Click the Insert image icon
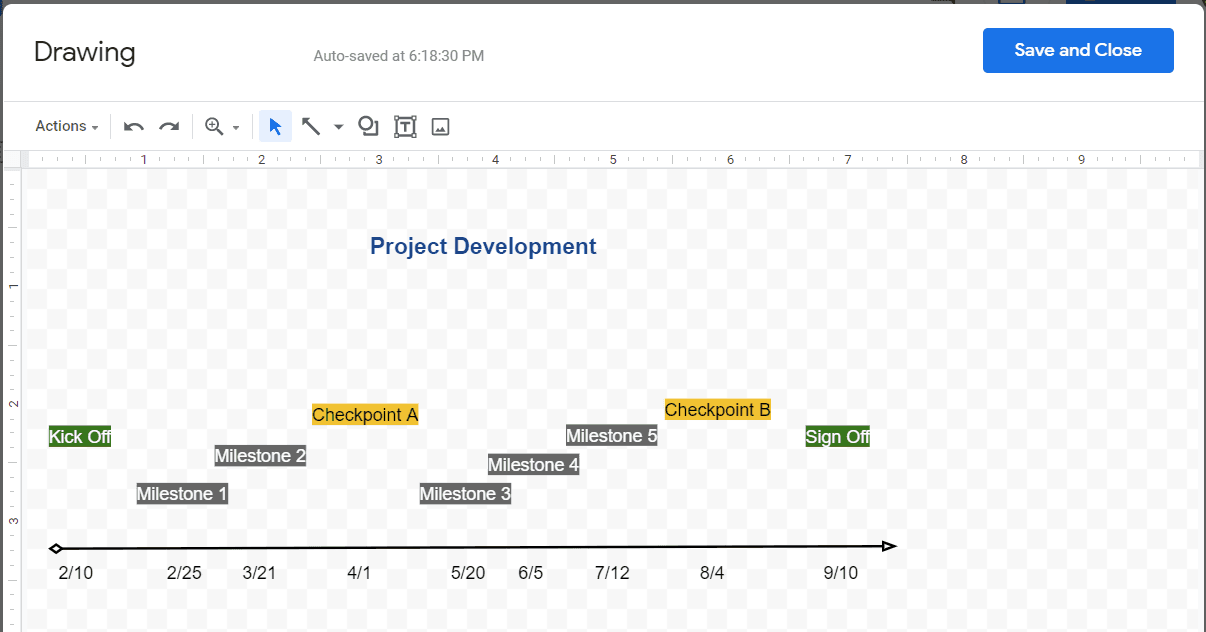The width and height of the screenshot is (1206, 632). click(440, 126)
